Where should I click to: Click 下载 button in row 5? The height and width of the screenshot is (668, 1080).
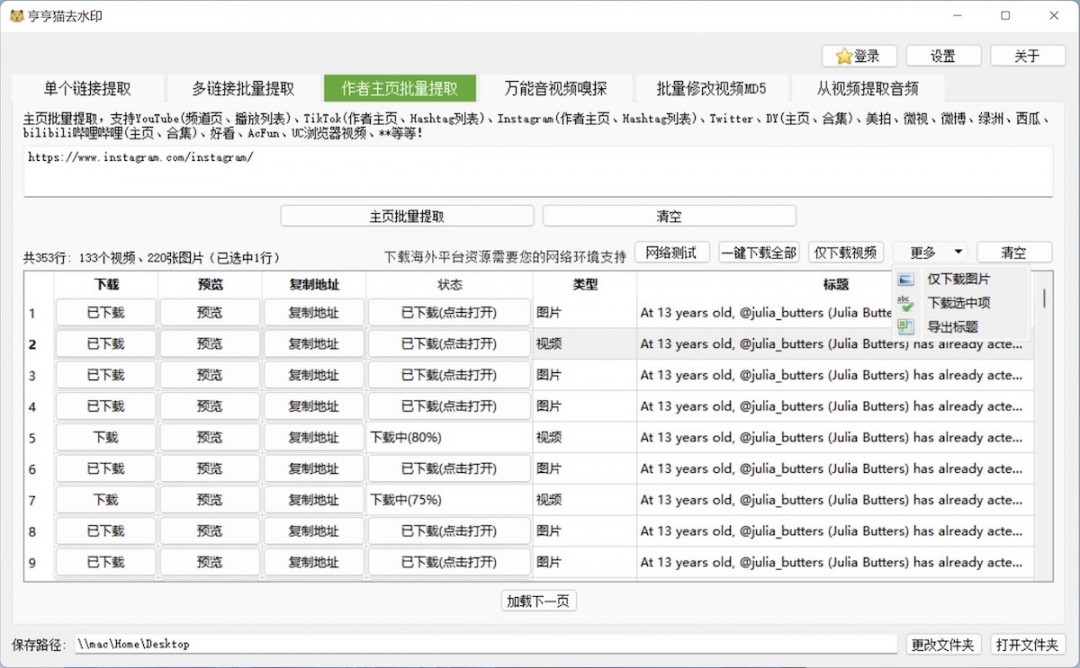(x=105, y=437)
